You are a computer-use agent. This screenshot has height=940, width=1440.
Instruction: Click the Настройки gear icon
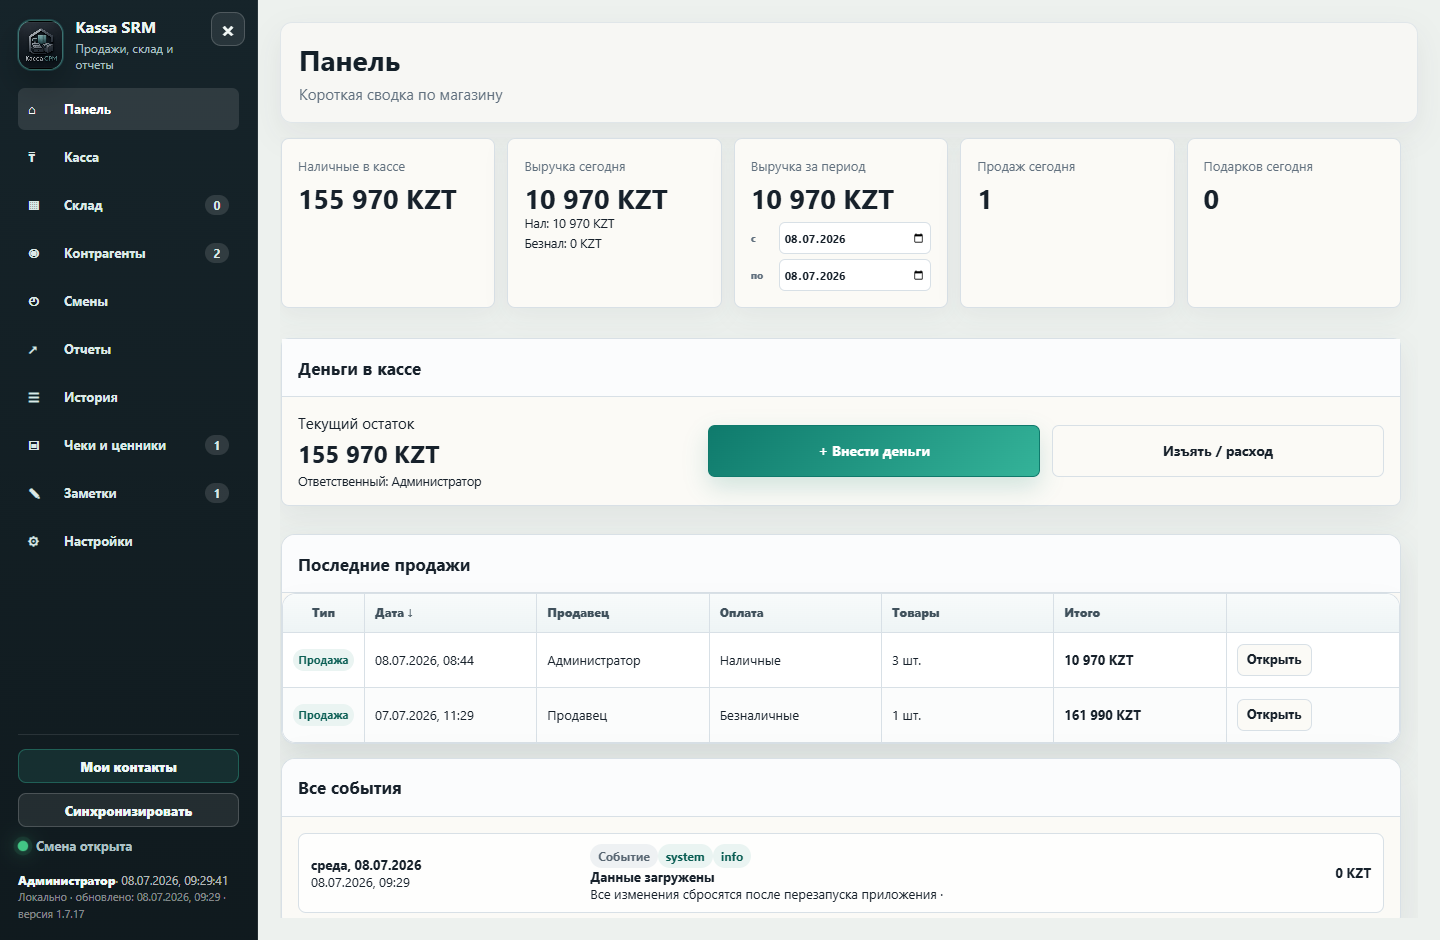coord(33,542)
